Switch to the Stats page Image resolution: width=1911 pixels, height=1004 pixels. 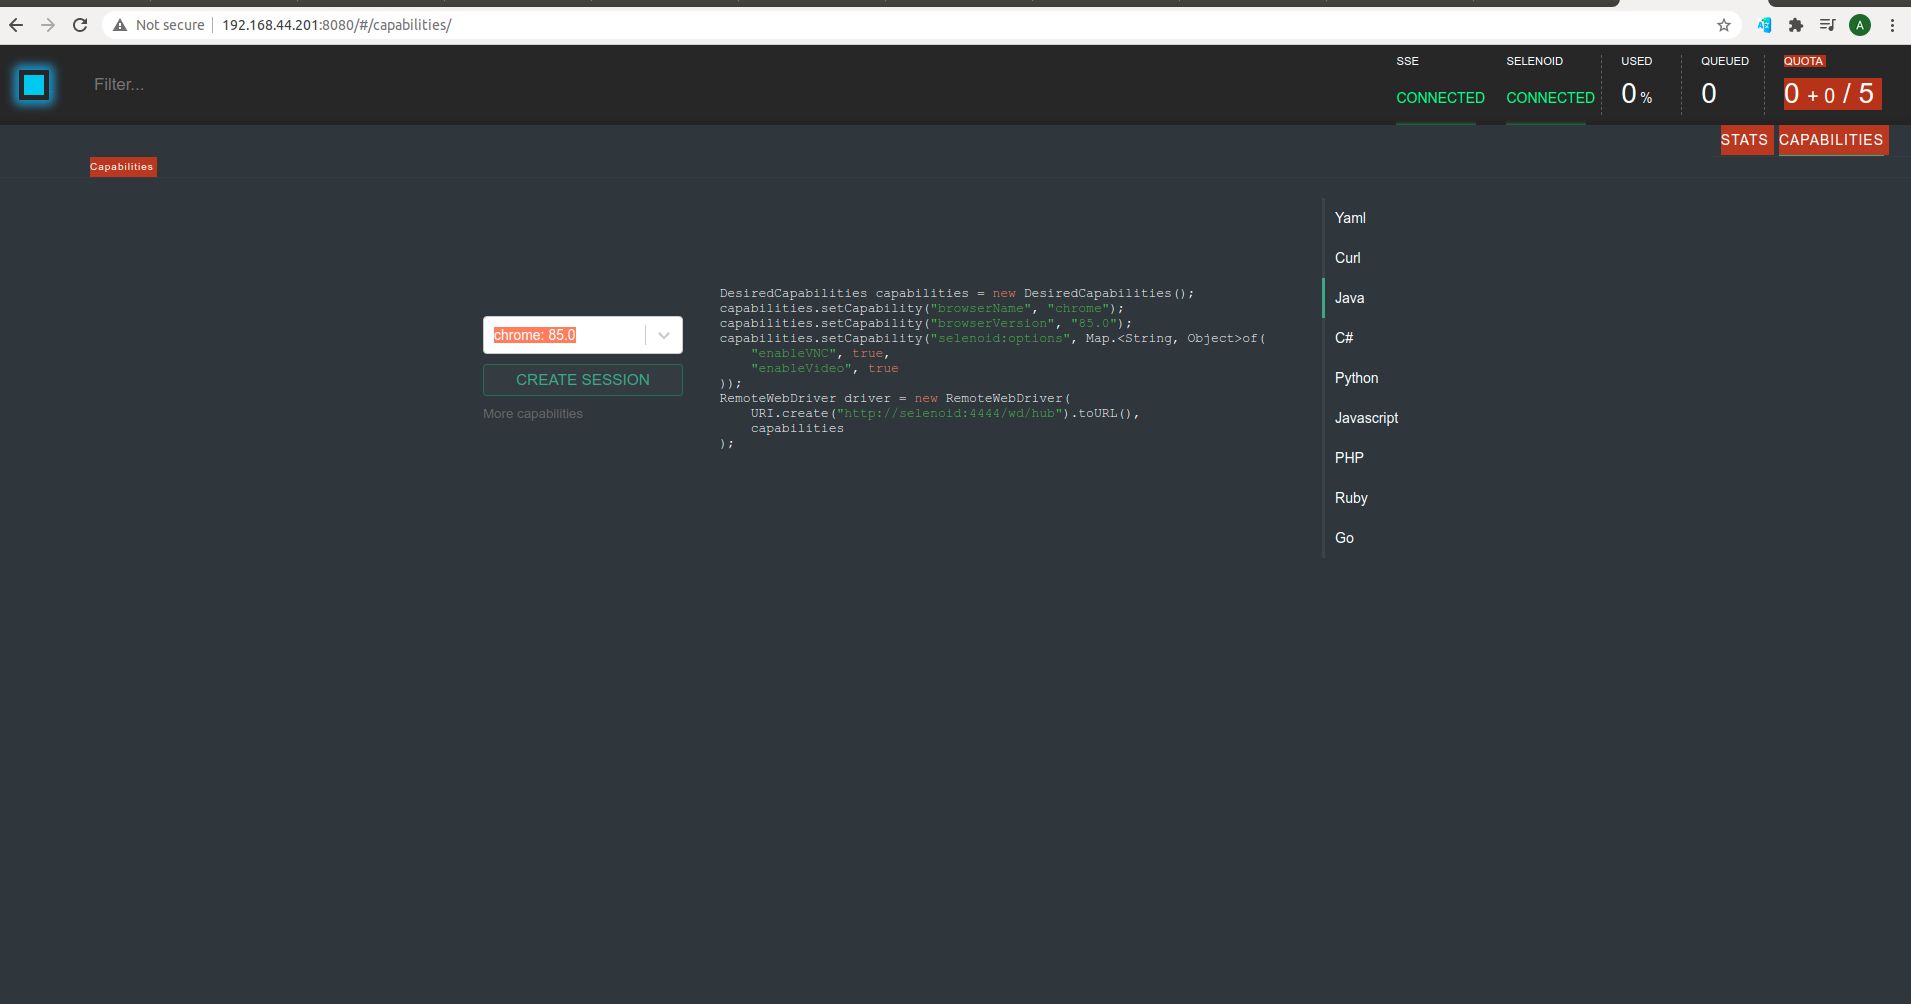point(1745,140)
